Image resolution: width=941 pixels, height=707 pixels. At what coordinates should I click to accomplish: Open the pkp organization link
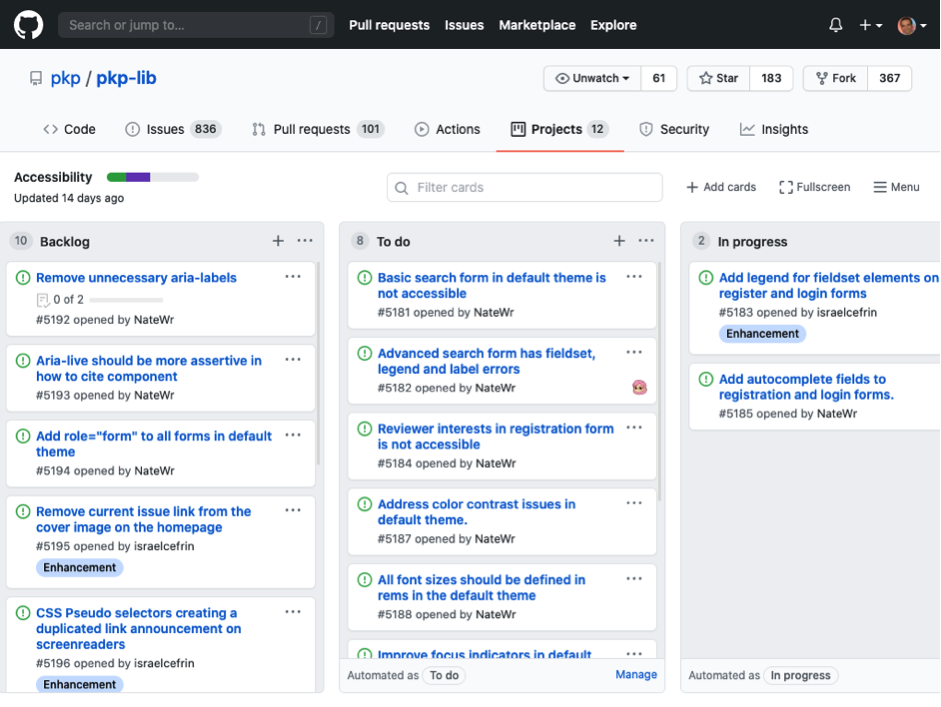[65, 78]
